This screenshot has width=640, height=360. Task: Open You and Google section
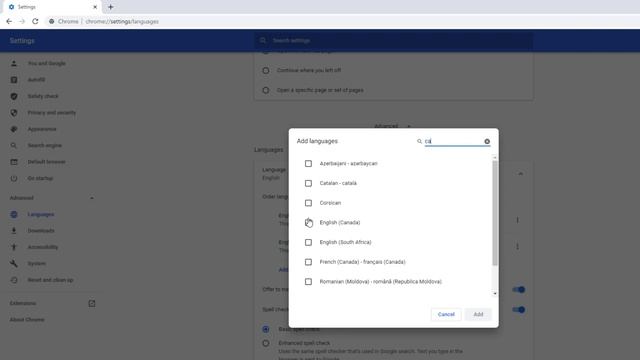pyautogui.click(x=47, y=64)
